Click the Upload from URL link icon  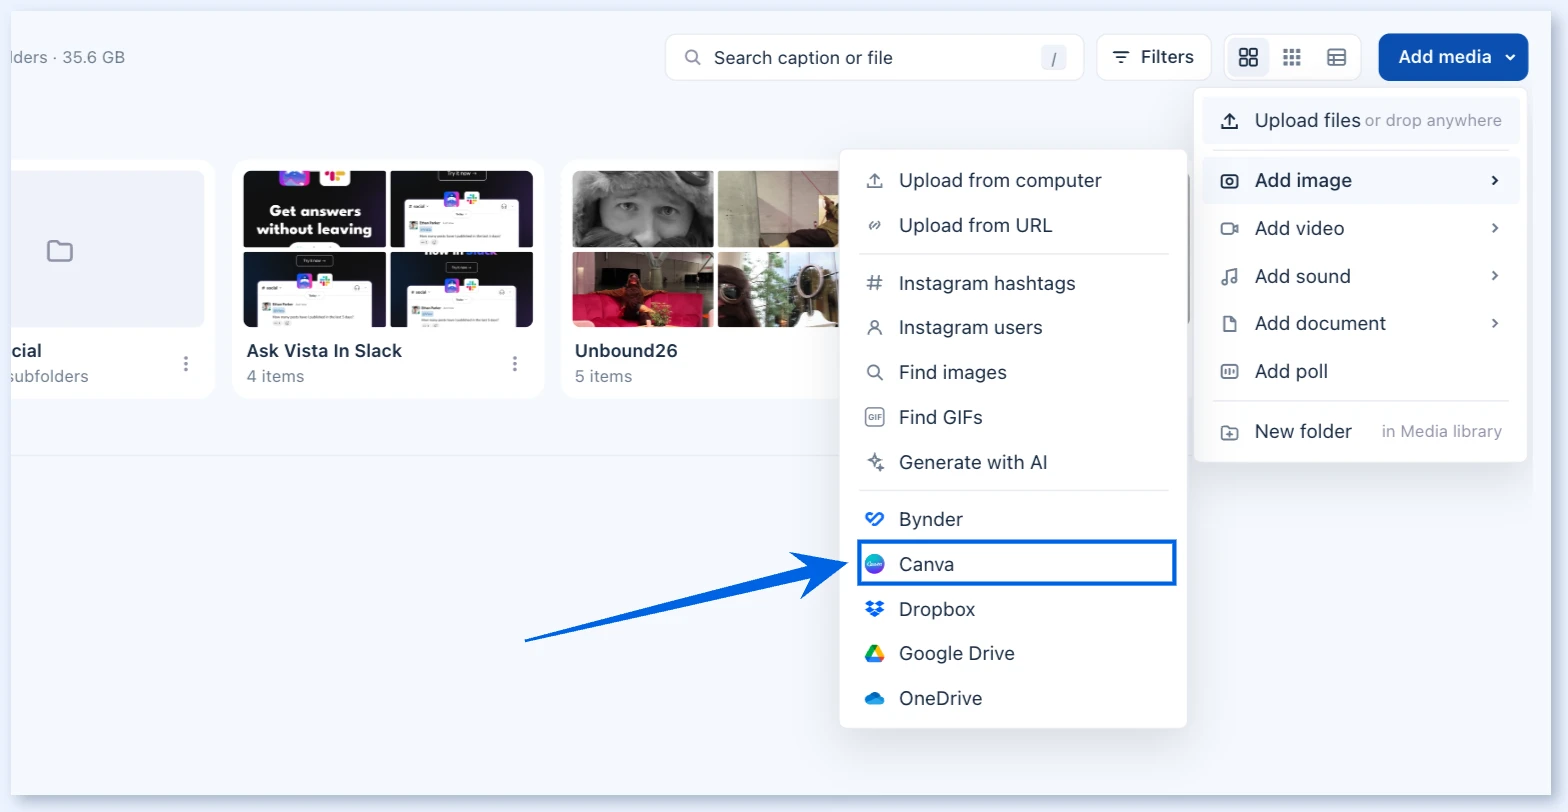875,226
